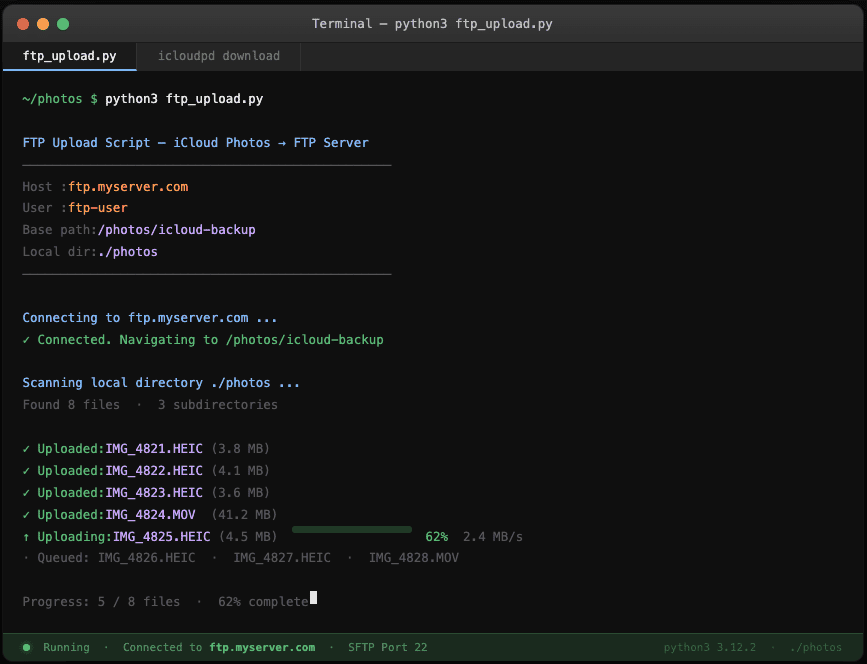Click the checkmark beside IMG_4821.HEIC
Viewport: 867px width, 664px height.
[x=27, y=448]
